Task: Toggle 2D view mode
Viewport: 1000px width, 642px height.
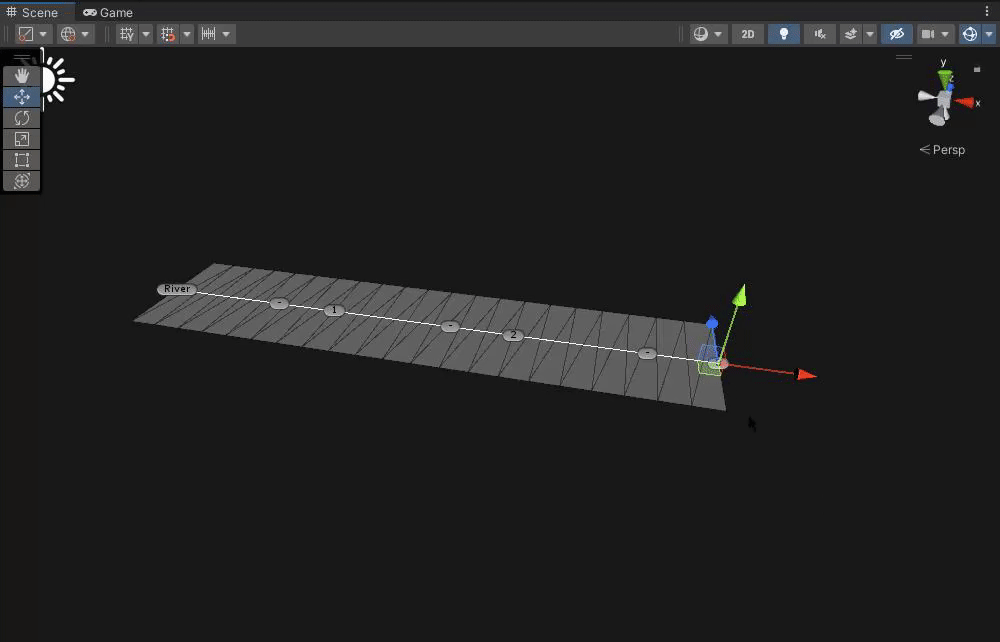Action: pyautogui.click(x=747, y=34)
